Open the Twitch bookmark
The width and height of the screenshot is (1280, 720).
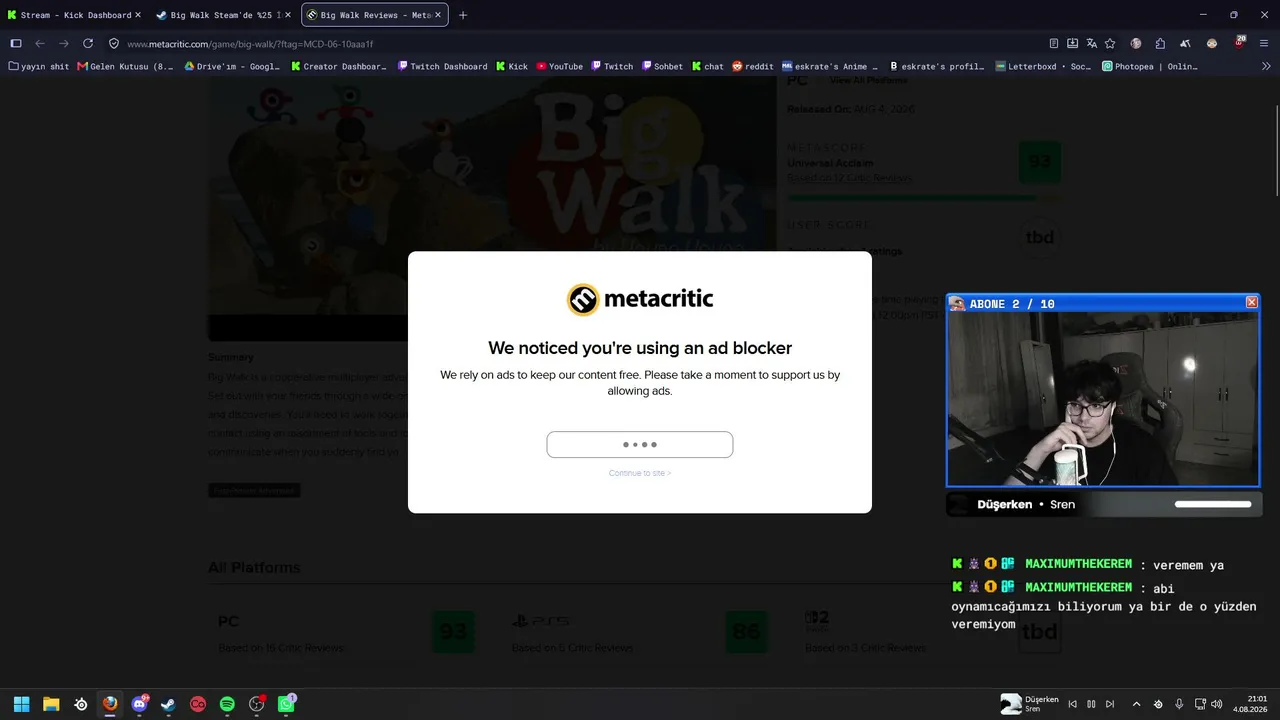pyautogui.click(x=612, y=67)
